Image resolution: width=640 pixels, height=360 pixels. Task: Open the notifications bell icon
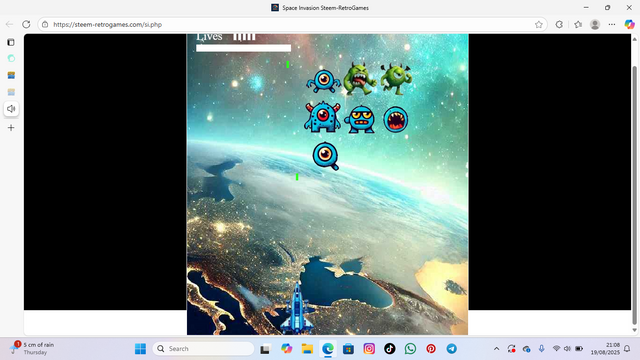tap(627, 349)
